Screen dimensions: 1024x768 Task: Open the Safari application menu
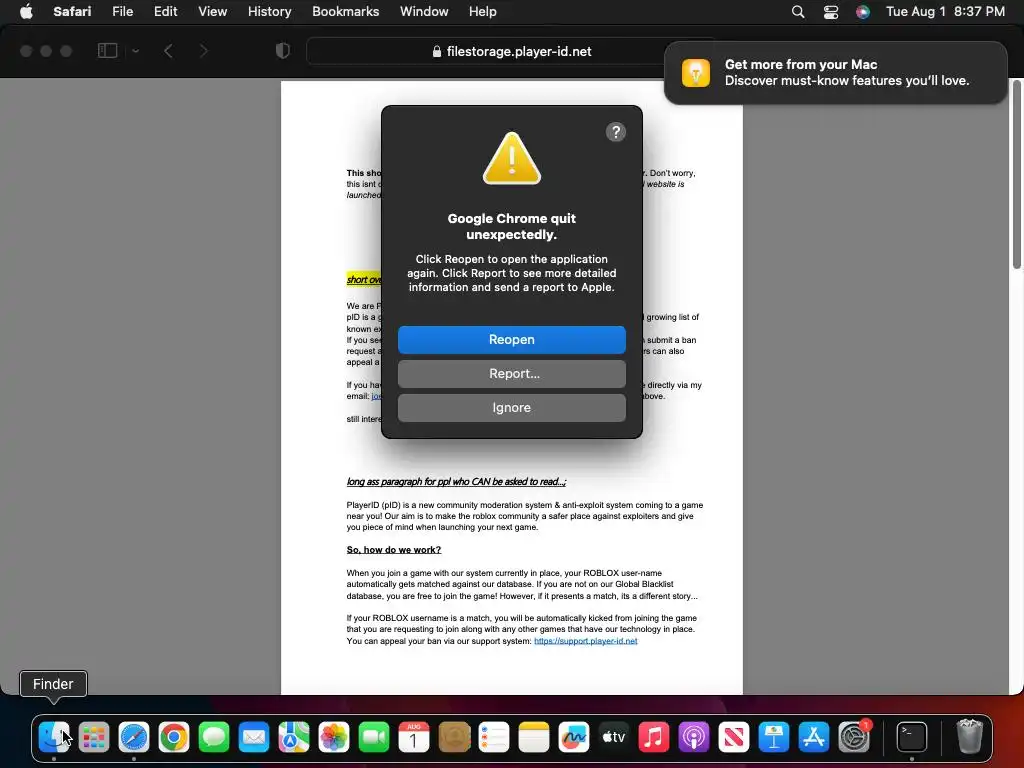point(72,12)
